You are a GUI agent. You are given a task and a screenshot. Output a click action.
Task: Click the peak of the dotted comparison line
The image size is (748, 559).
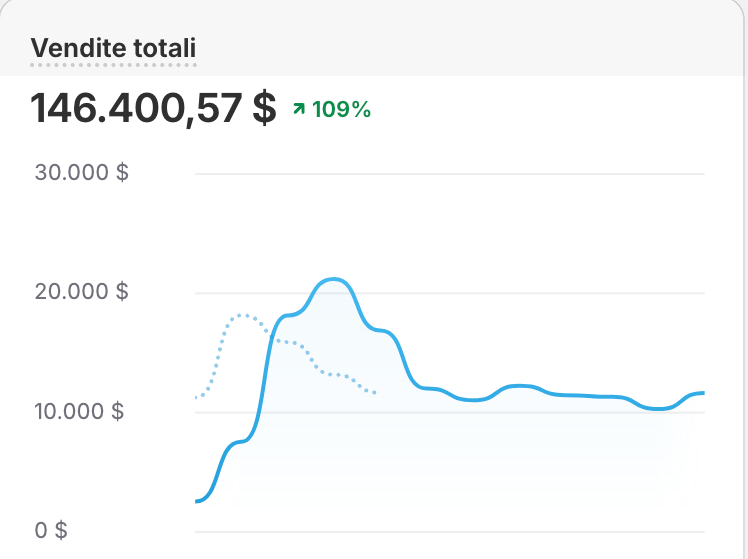(242, 315)
